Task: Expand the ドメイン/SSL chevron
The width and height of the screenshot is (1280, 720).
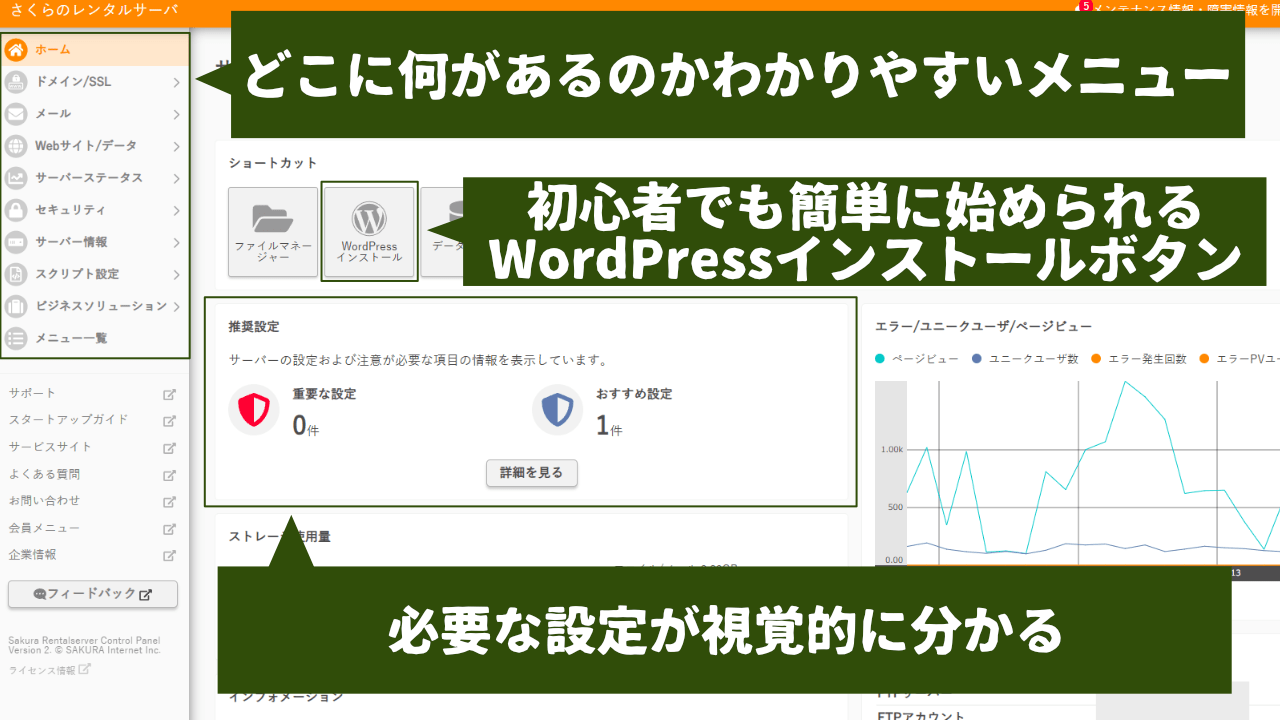Action: (176, 82)
